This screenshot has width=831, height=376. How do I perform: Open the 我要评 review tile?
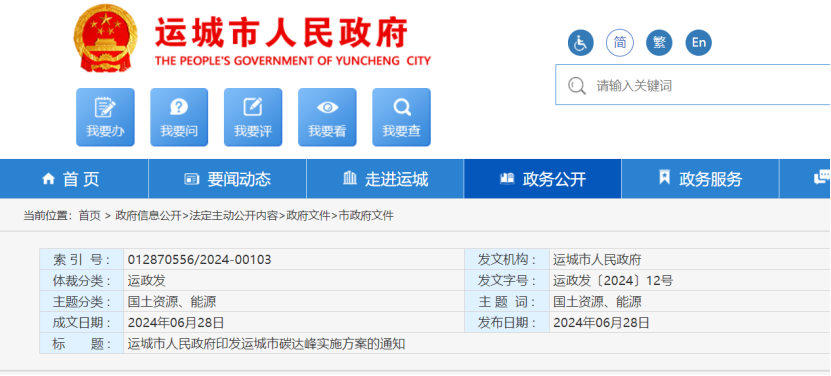pyautogui.click(x=253, y=117)
